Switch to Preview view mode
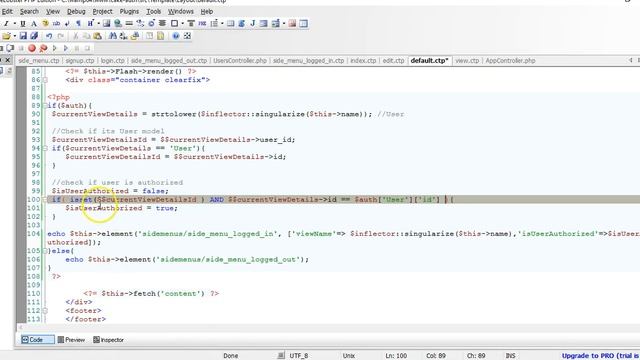Image resolution: width=640 pixels, height=360 pixels. (71, 340)
